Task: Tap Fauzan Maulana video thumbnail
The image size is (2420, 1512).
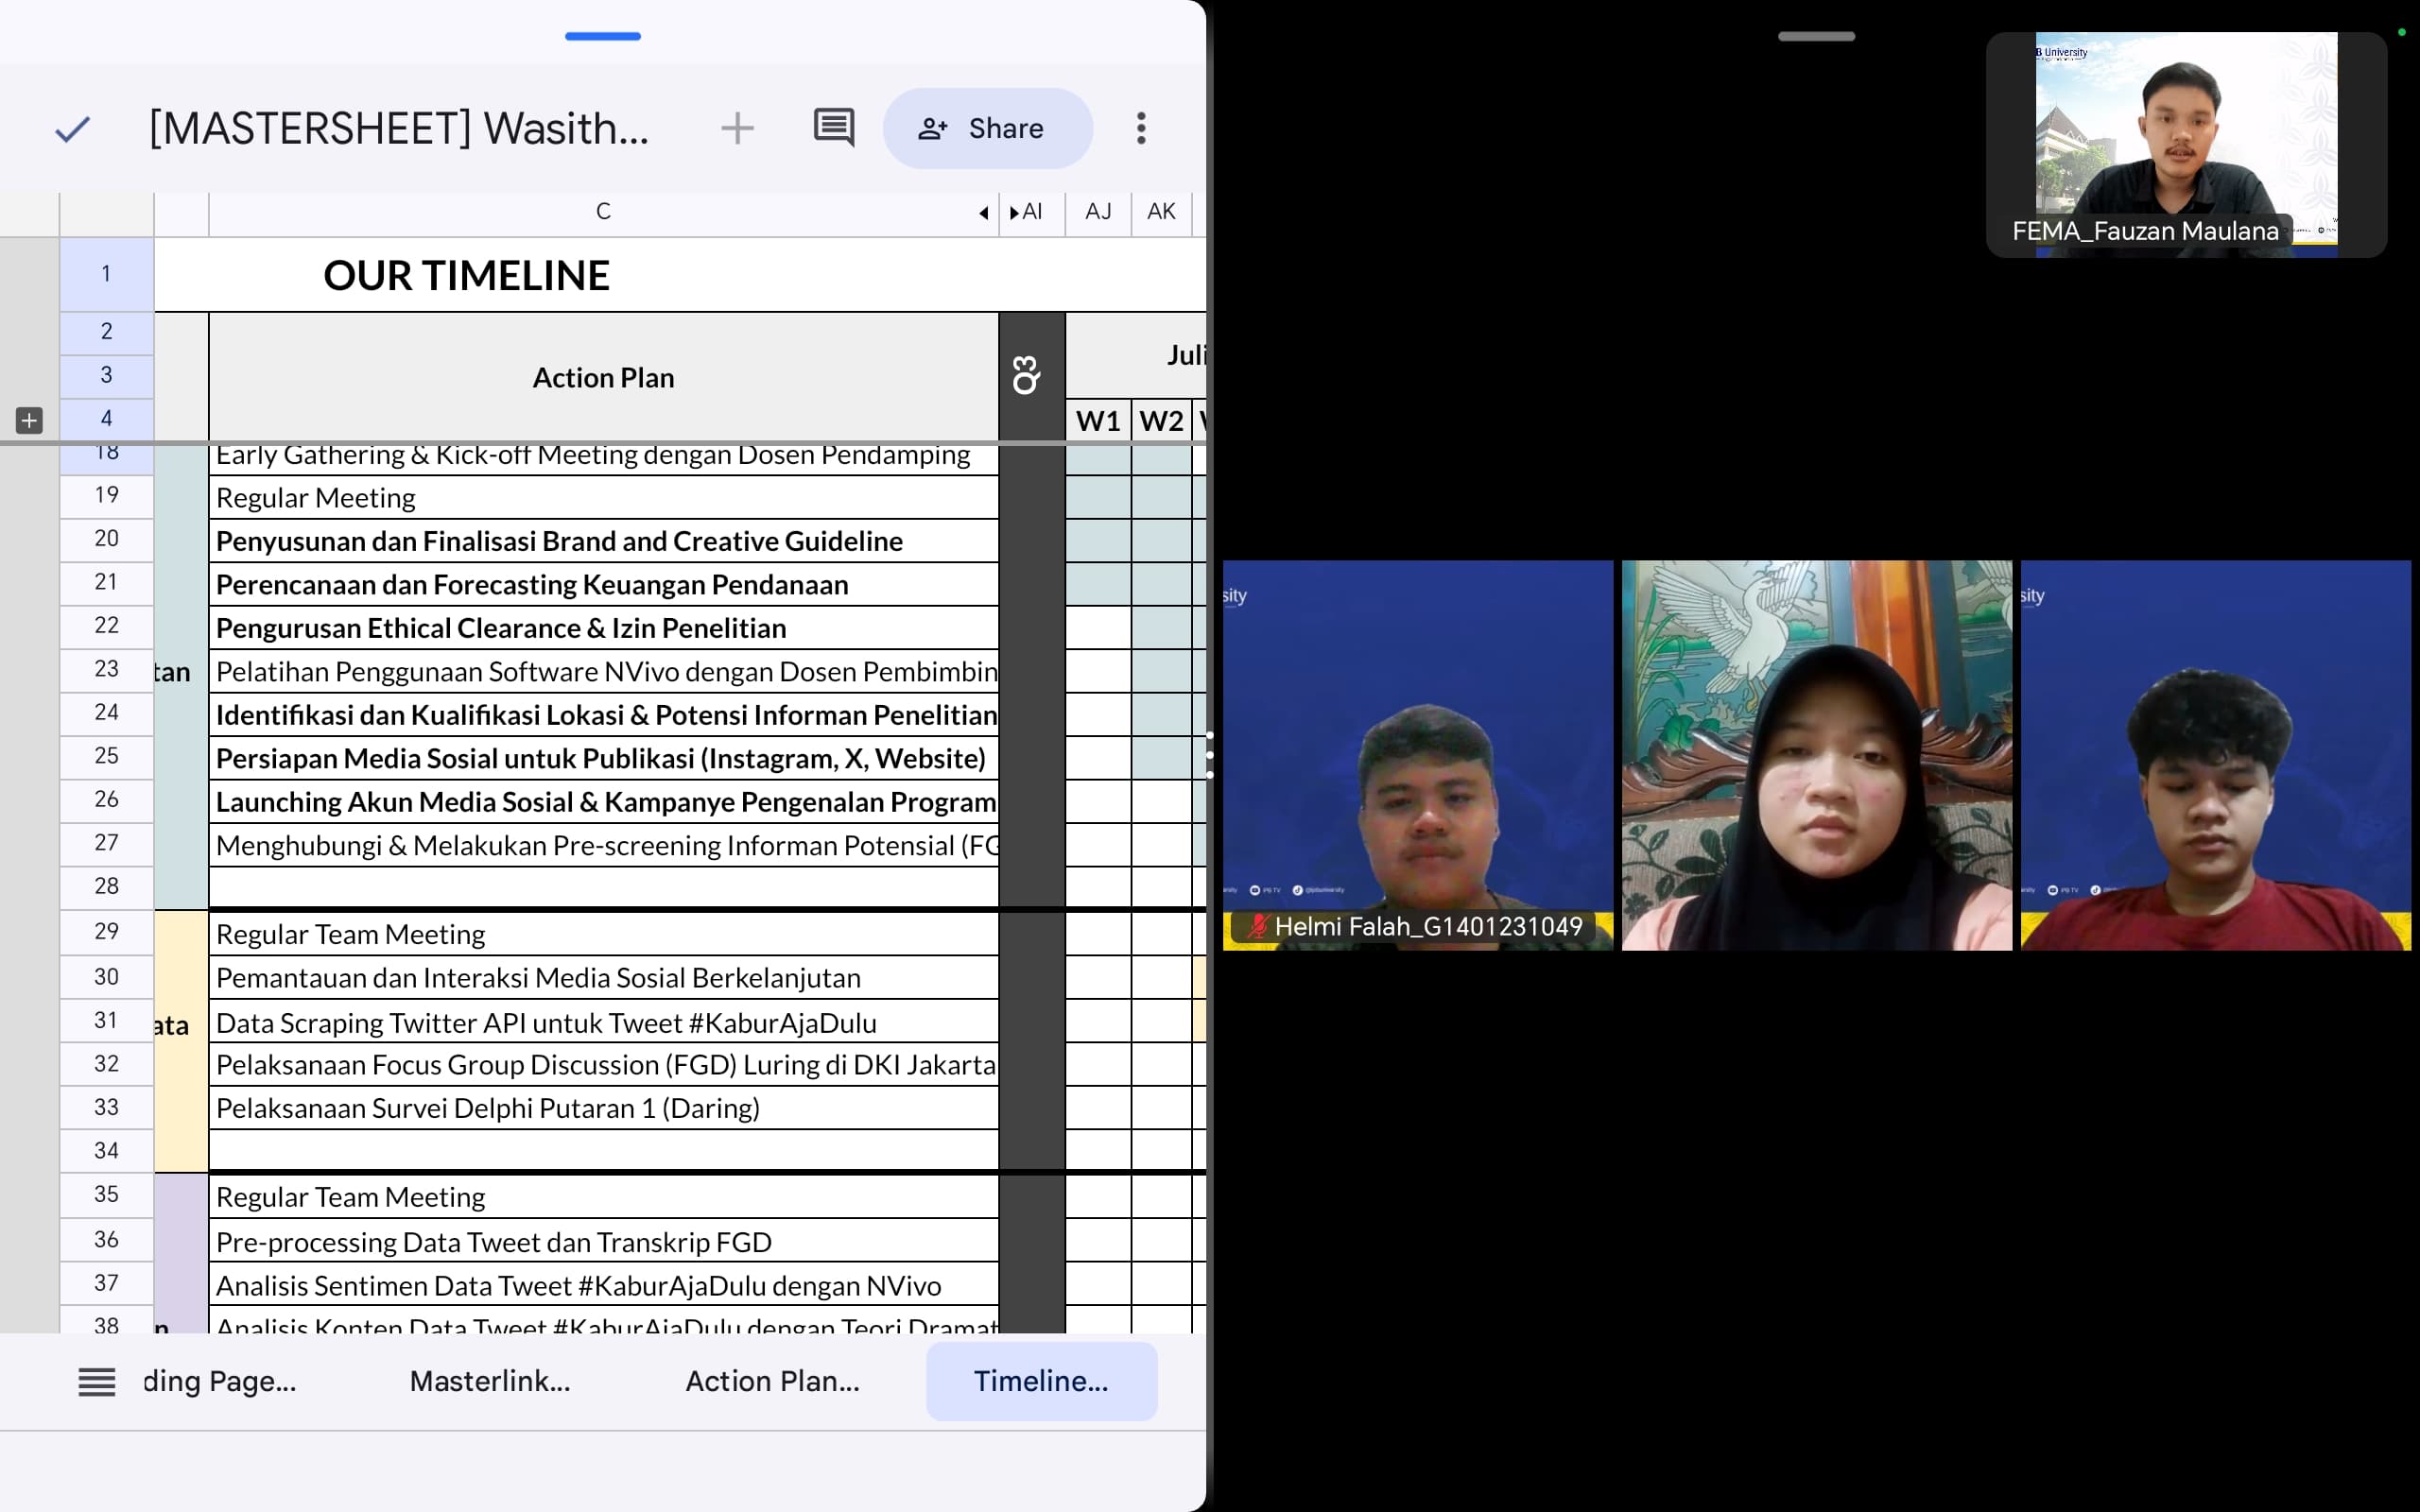Action: click(x=2186, y=145)
